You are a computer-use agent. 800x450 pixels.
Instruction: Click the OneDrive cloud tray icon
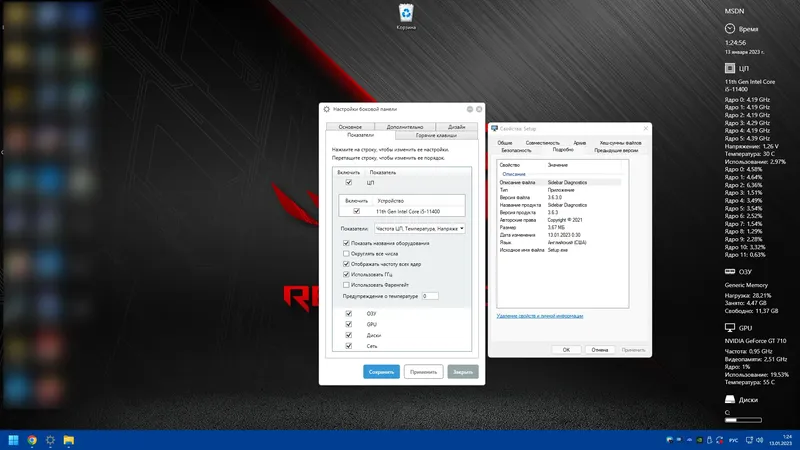(689, 440)
